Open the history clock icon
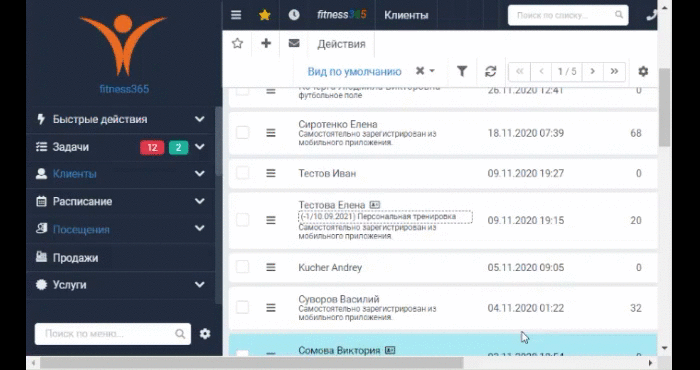 (294, 15)
